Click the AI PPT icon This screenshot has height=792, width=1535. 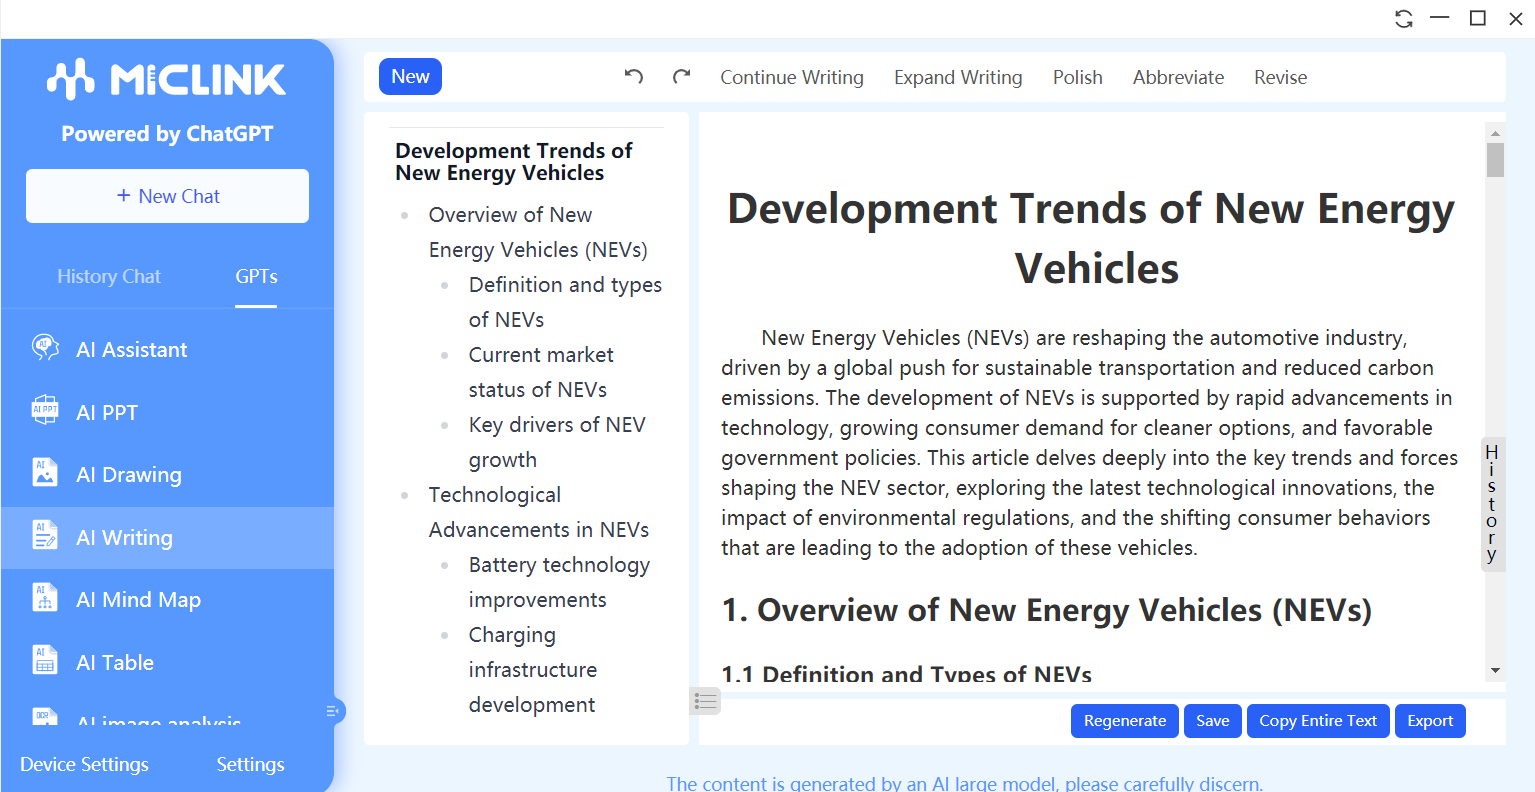pyautogui.click(x=45, y=411)
